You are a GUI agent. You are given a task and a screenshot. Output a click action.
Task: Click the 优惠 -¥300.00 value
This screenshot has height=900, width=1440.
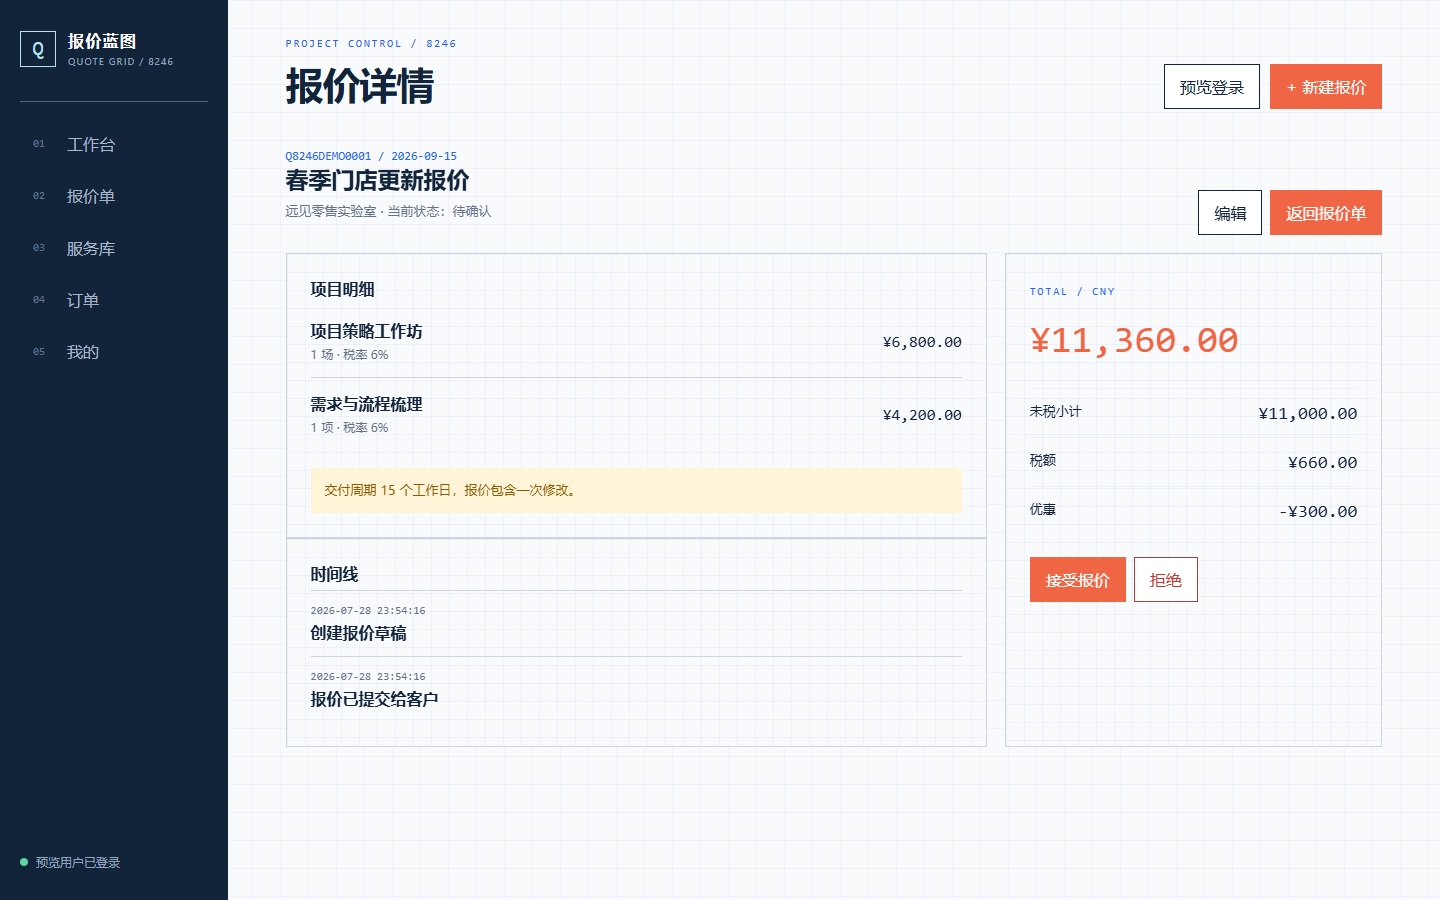tap(1318, 512)
